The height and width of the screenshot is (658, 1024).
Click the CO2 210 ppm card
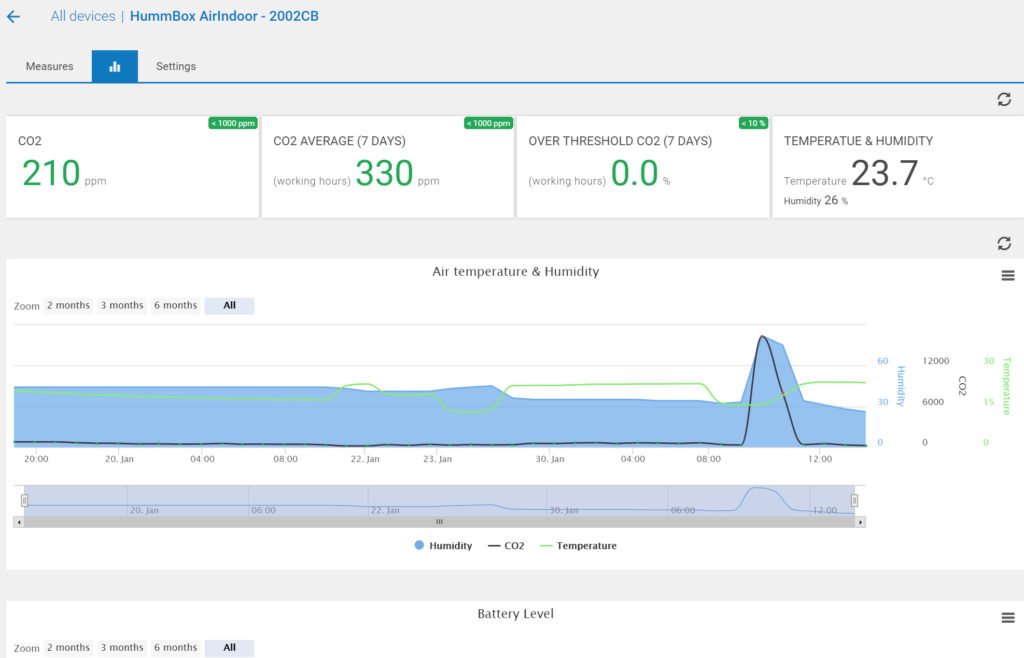point(133,167)
